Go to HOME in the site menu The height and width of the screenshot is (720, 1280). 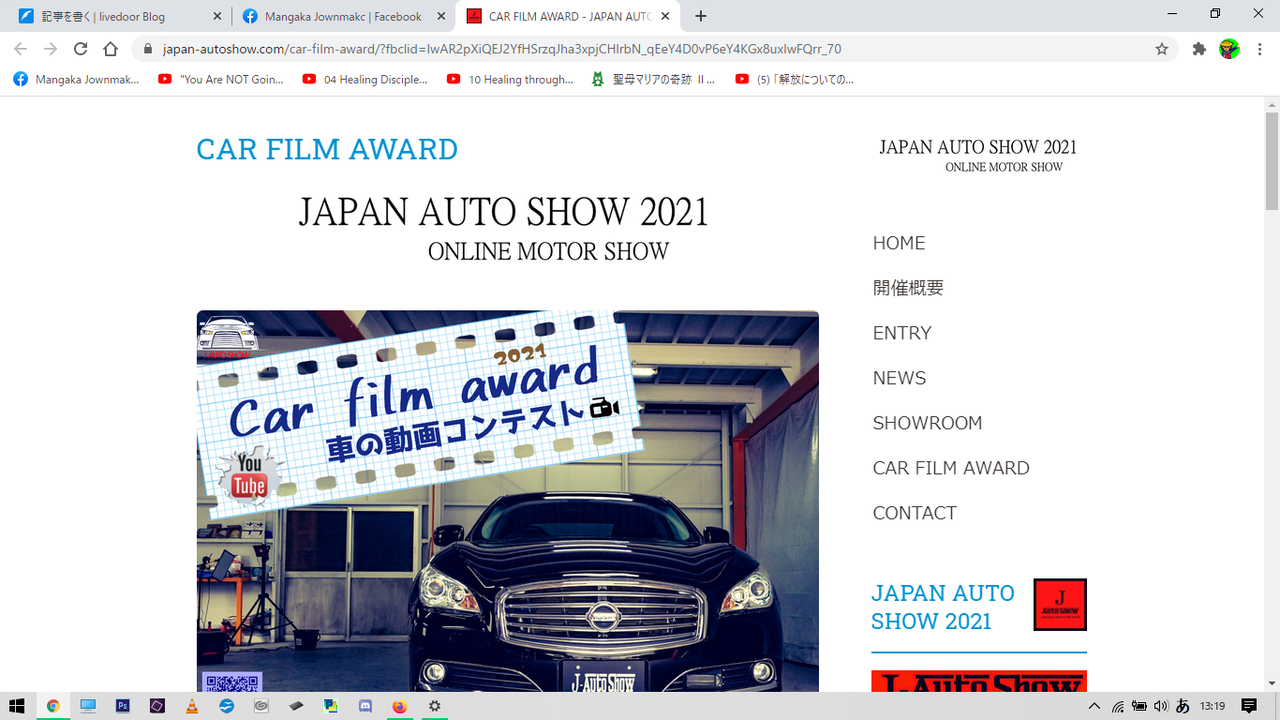899,243
